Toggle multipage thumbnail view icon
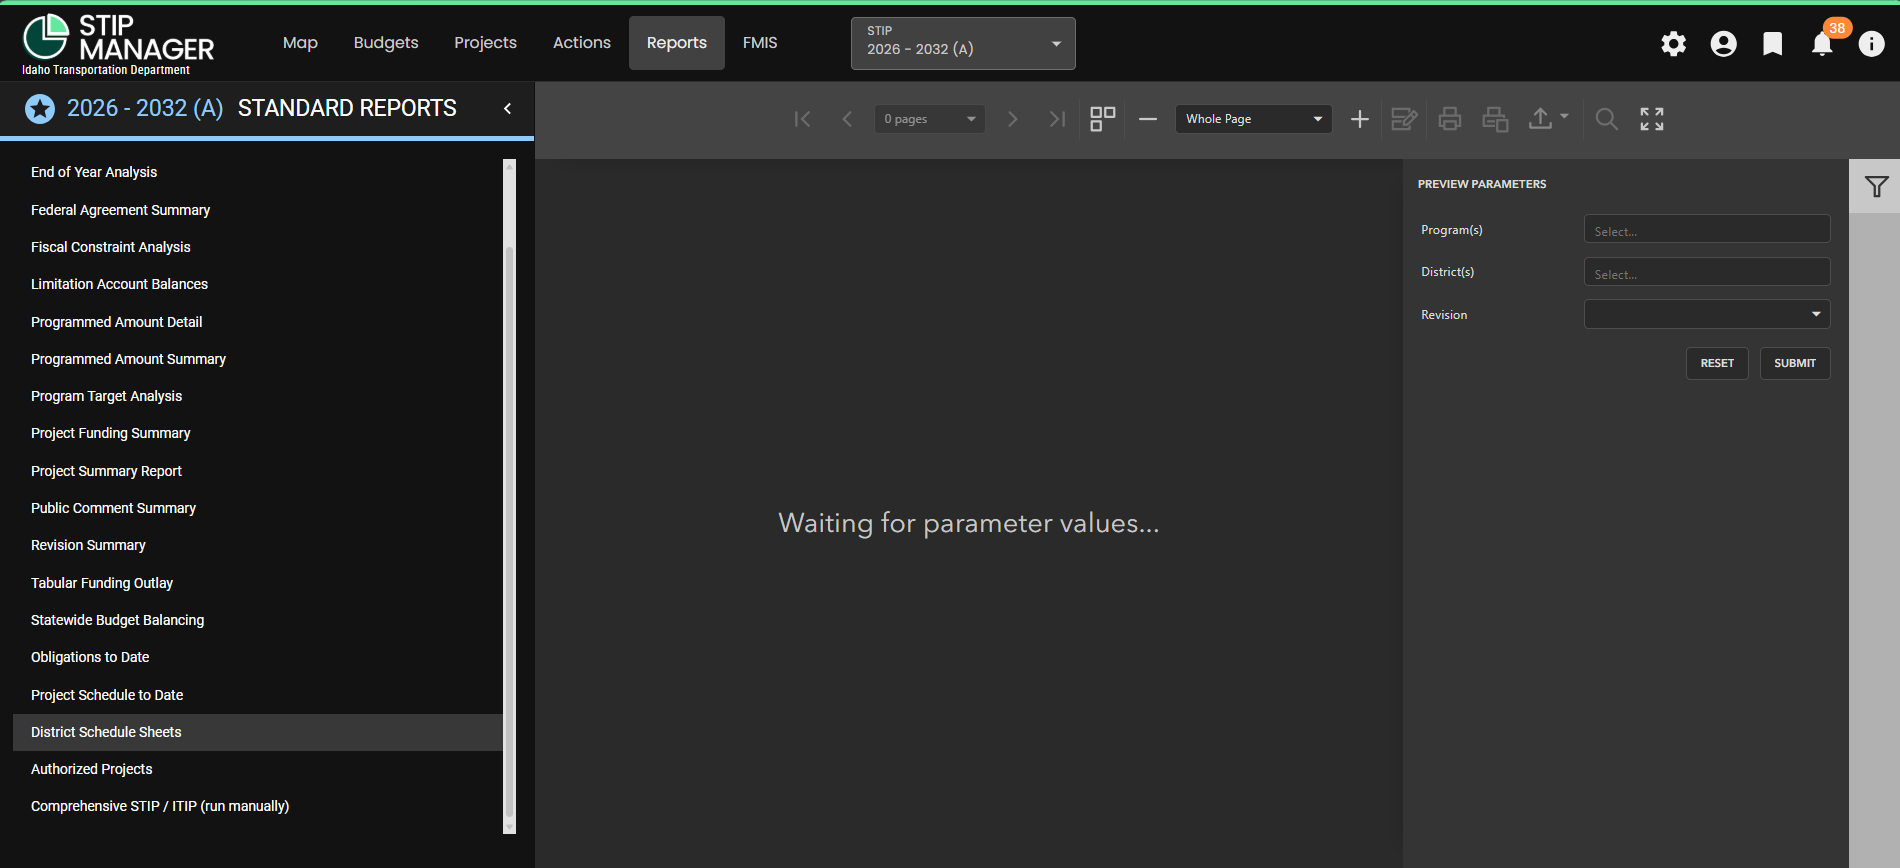This screenshot has width=1900, height=868. click(1103, 119)
